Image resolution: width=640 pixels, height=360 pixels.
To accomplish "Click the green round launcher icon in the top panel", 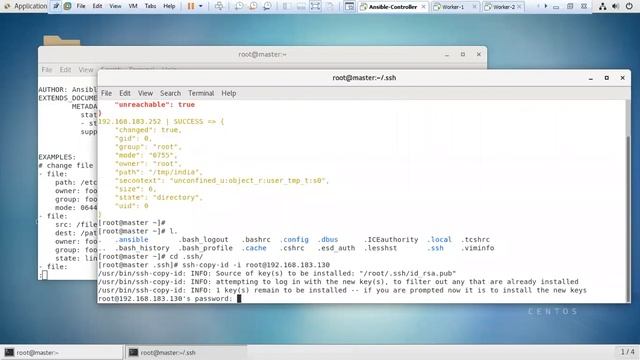I will (67, 6).
